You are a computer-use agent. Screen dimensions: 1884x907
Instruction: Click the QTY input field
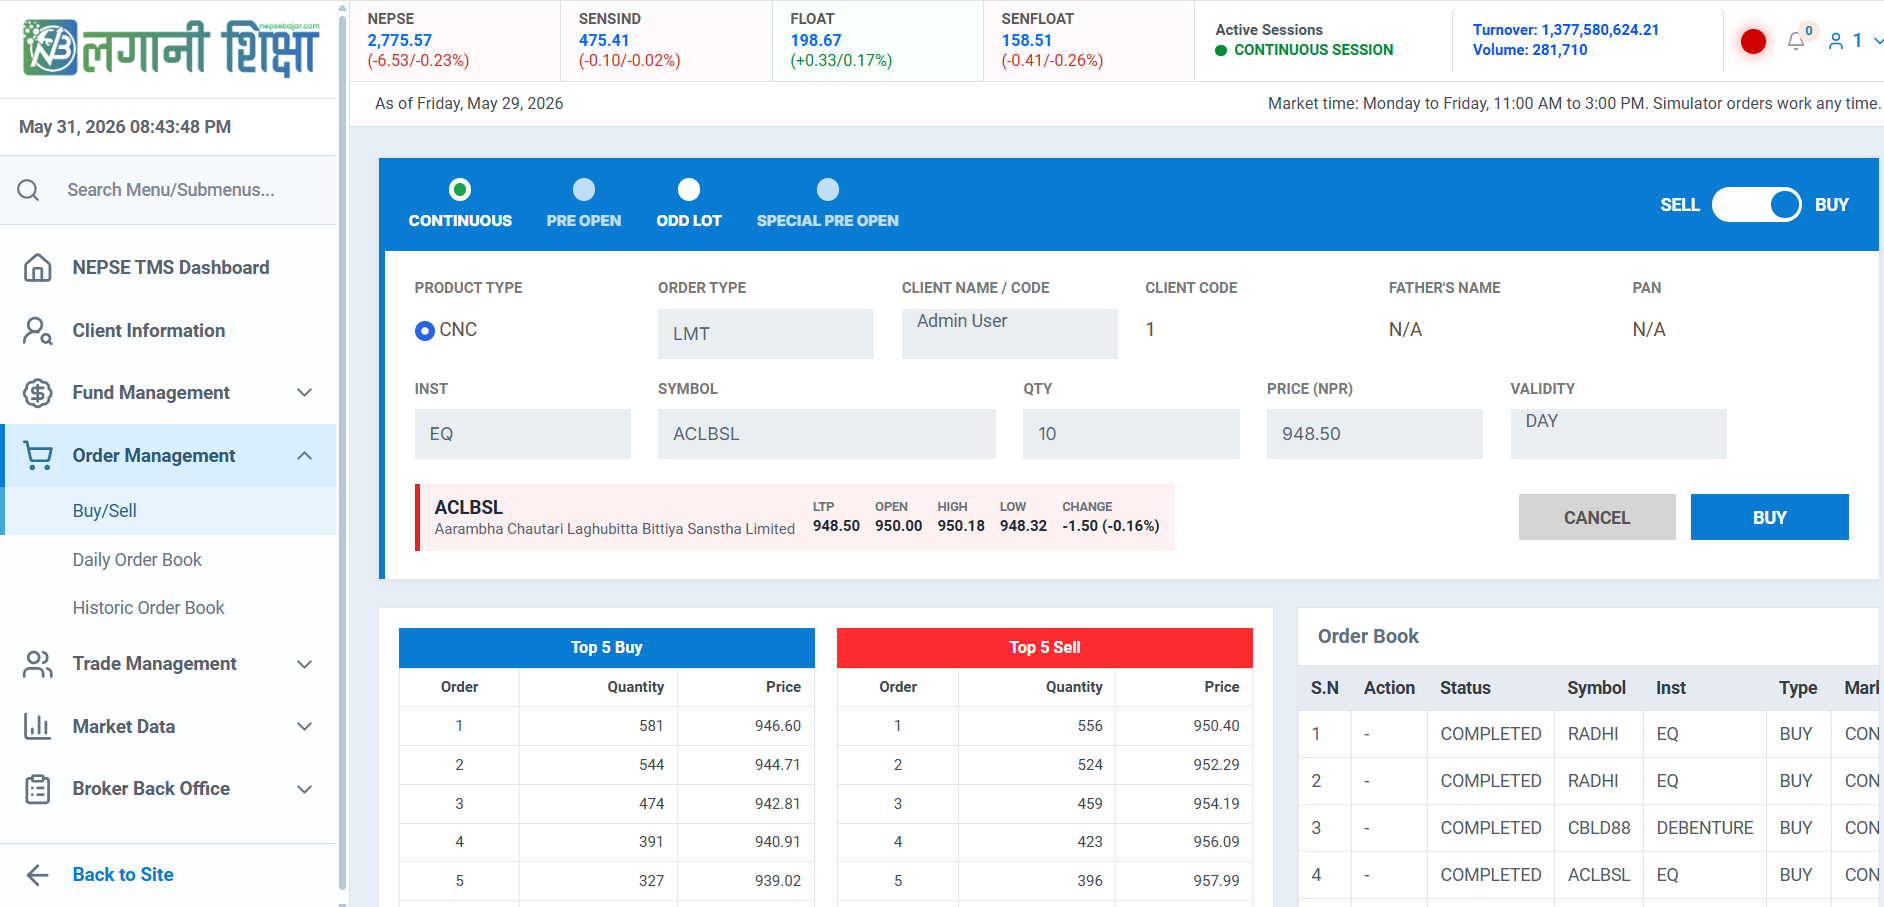[1131, 434]
